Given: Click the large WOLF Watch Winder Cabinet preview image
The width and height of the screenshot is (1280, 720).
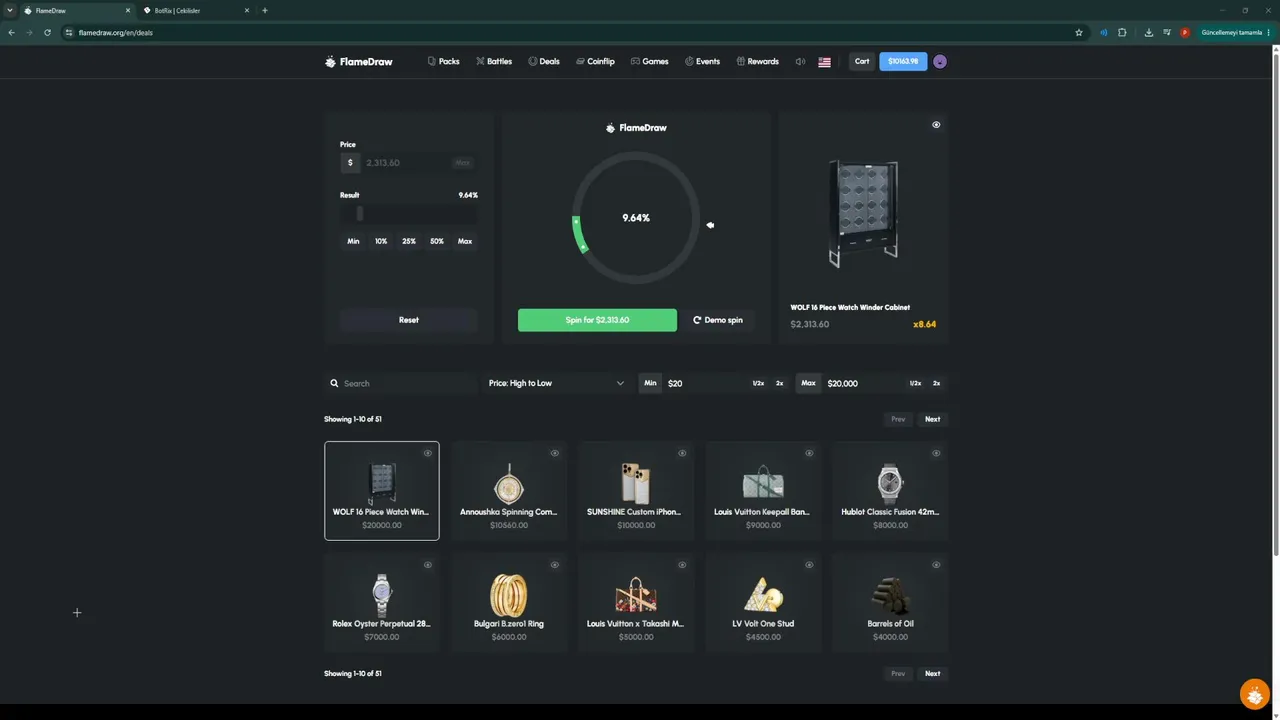Looking at the screenshot, I should pyautogui.click(x=864, y=213).
